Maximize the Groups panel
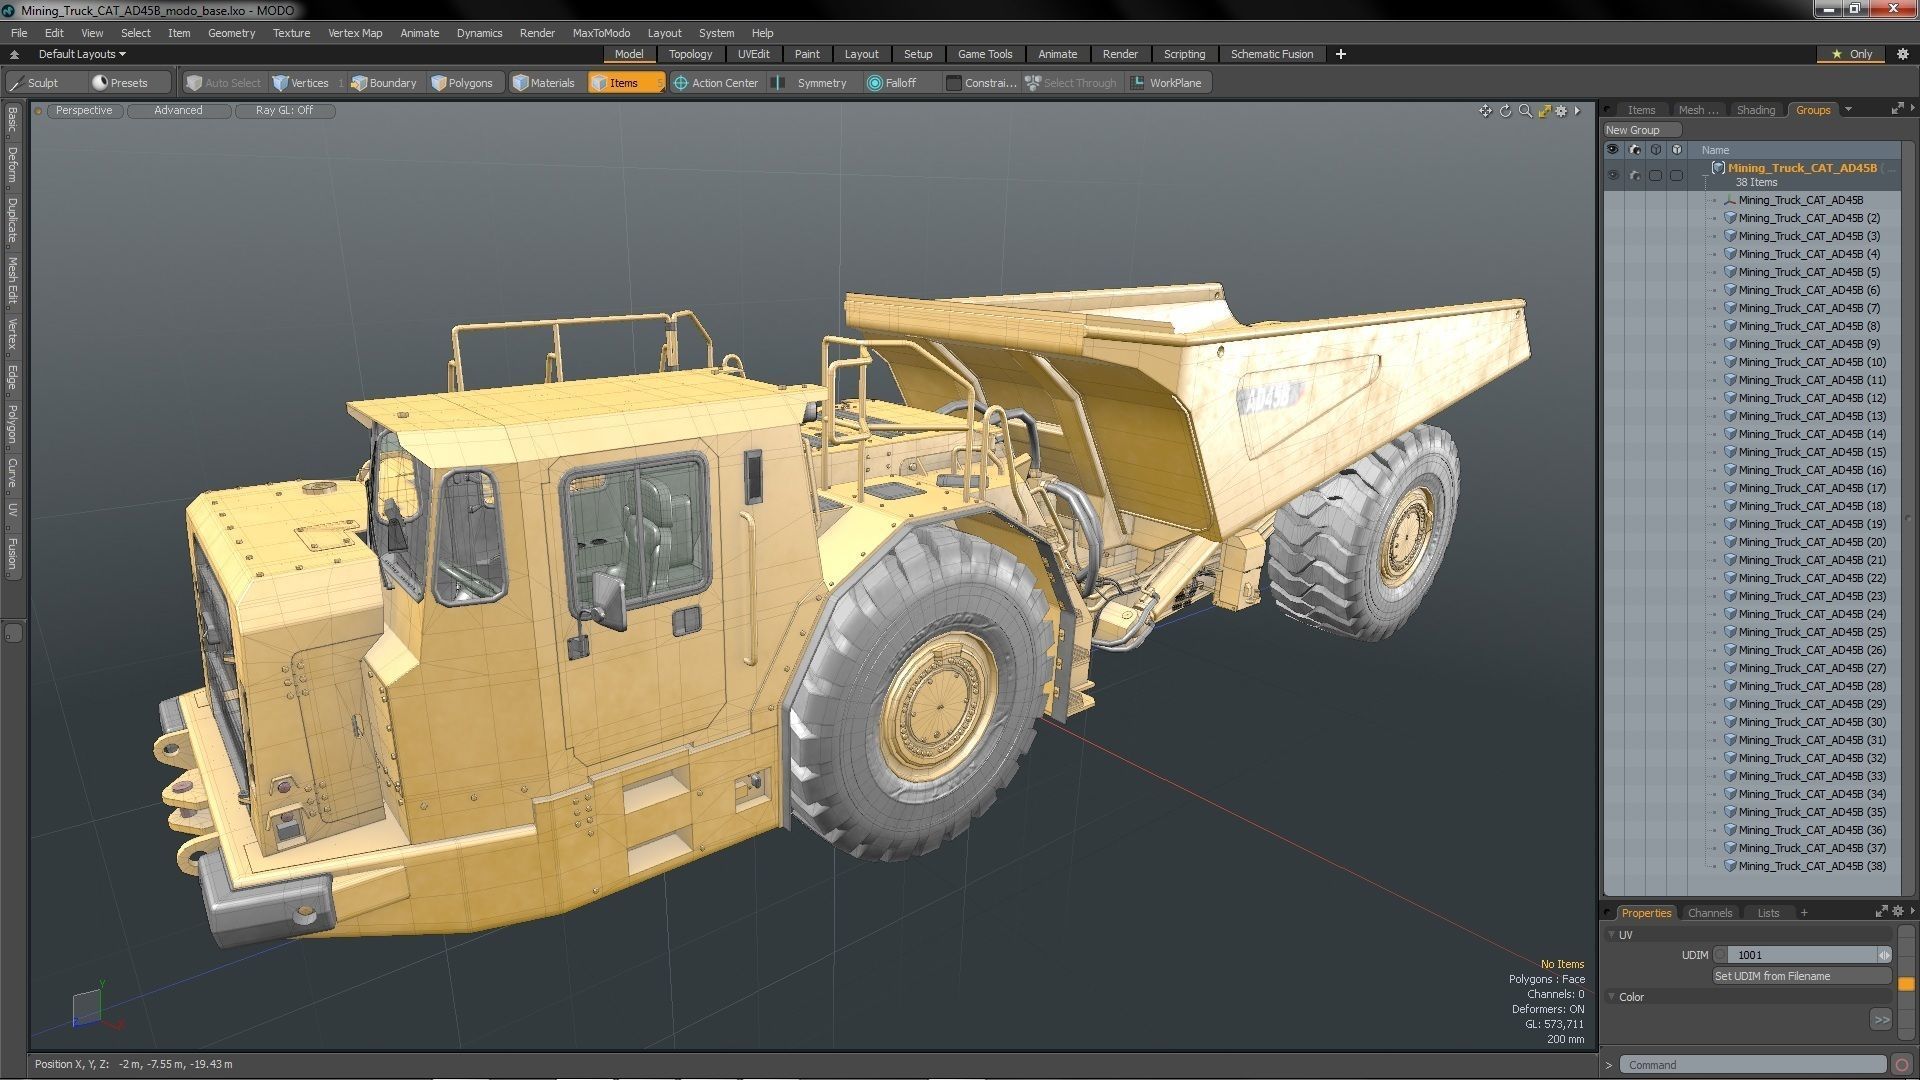The width and height of the screenshot is (1920, 1080). [1897, 109]
